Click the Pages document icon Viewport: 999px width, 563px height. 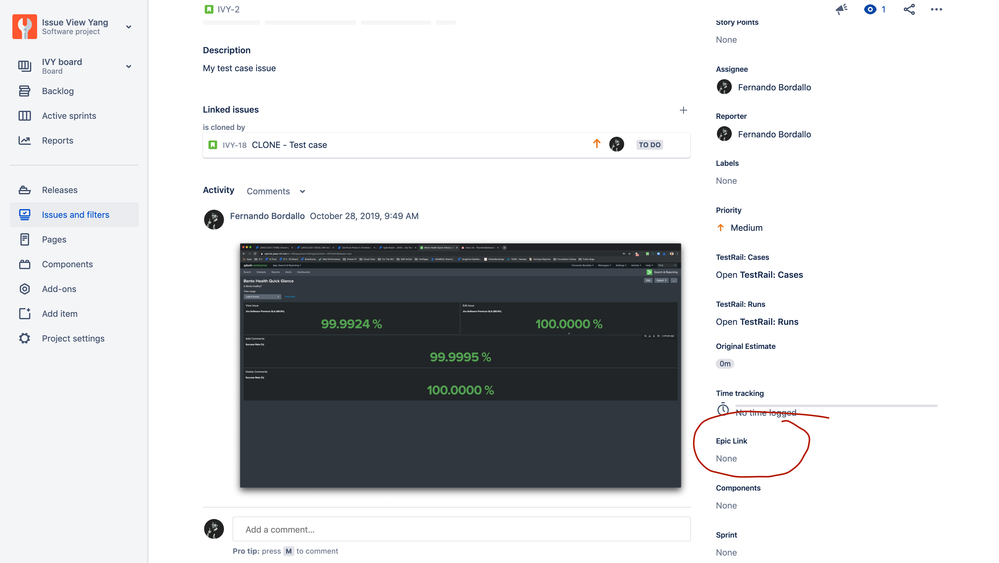pyautogui.click(x=24, y=239)
